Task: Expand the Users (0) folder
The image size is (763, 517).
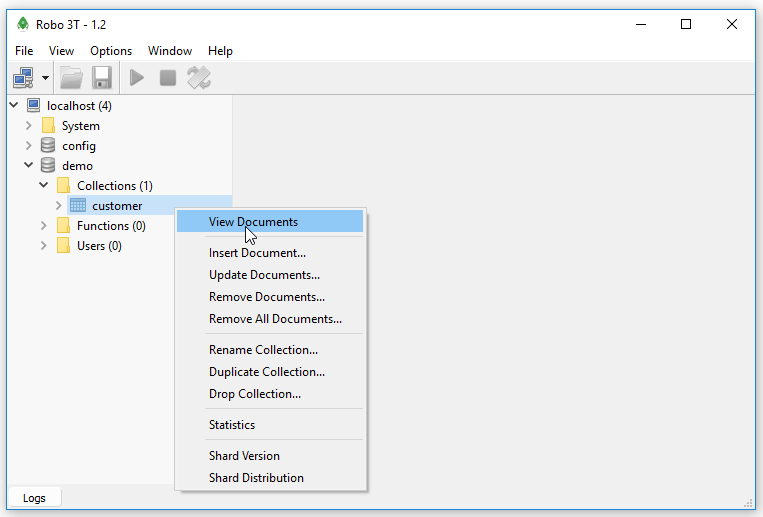Action: pos(44,245)
